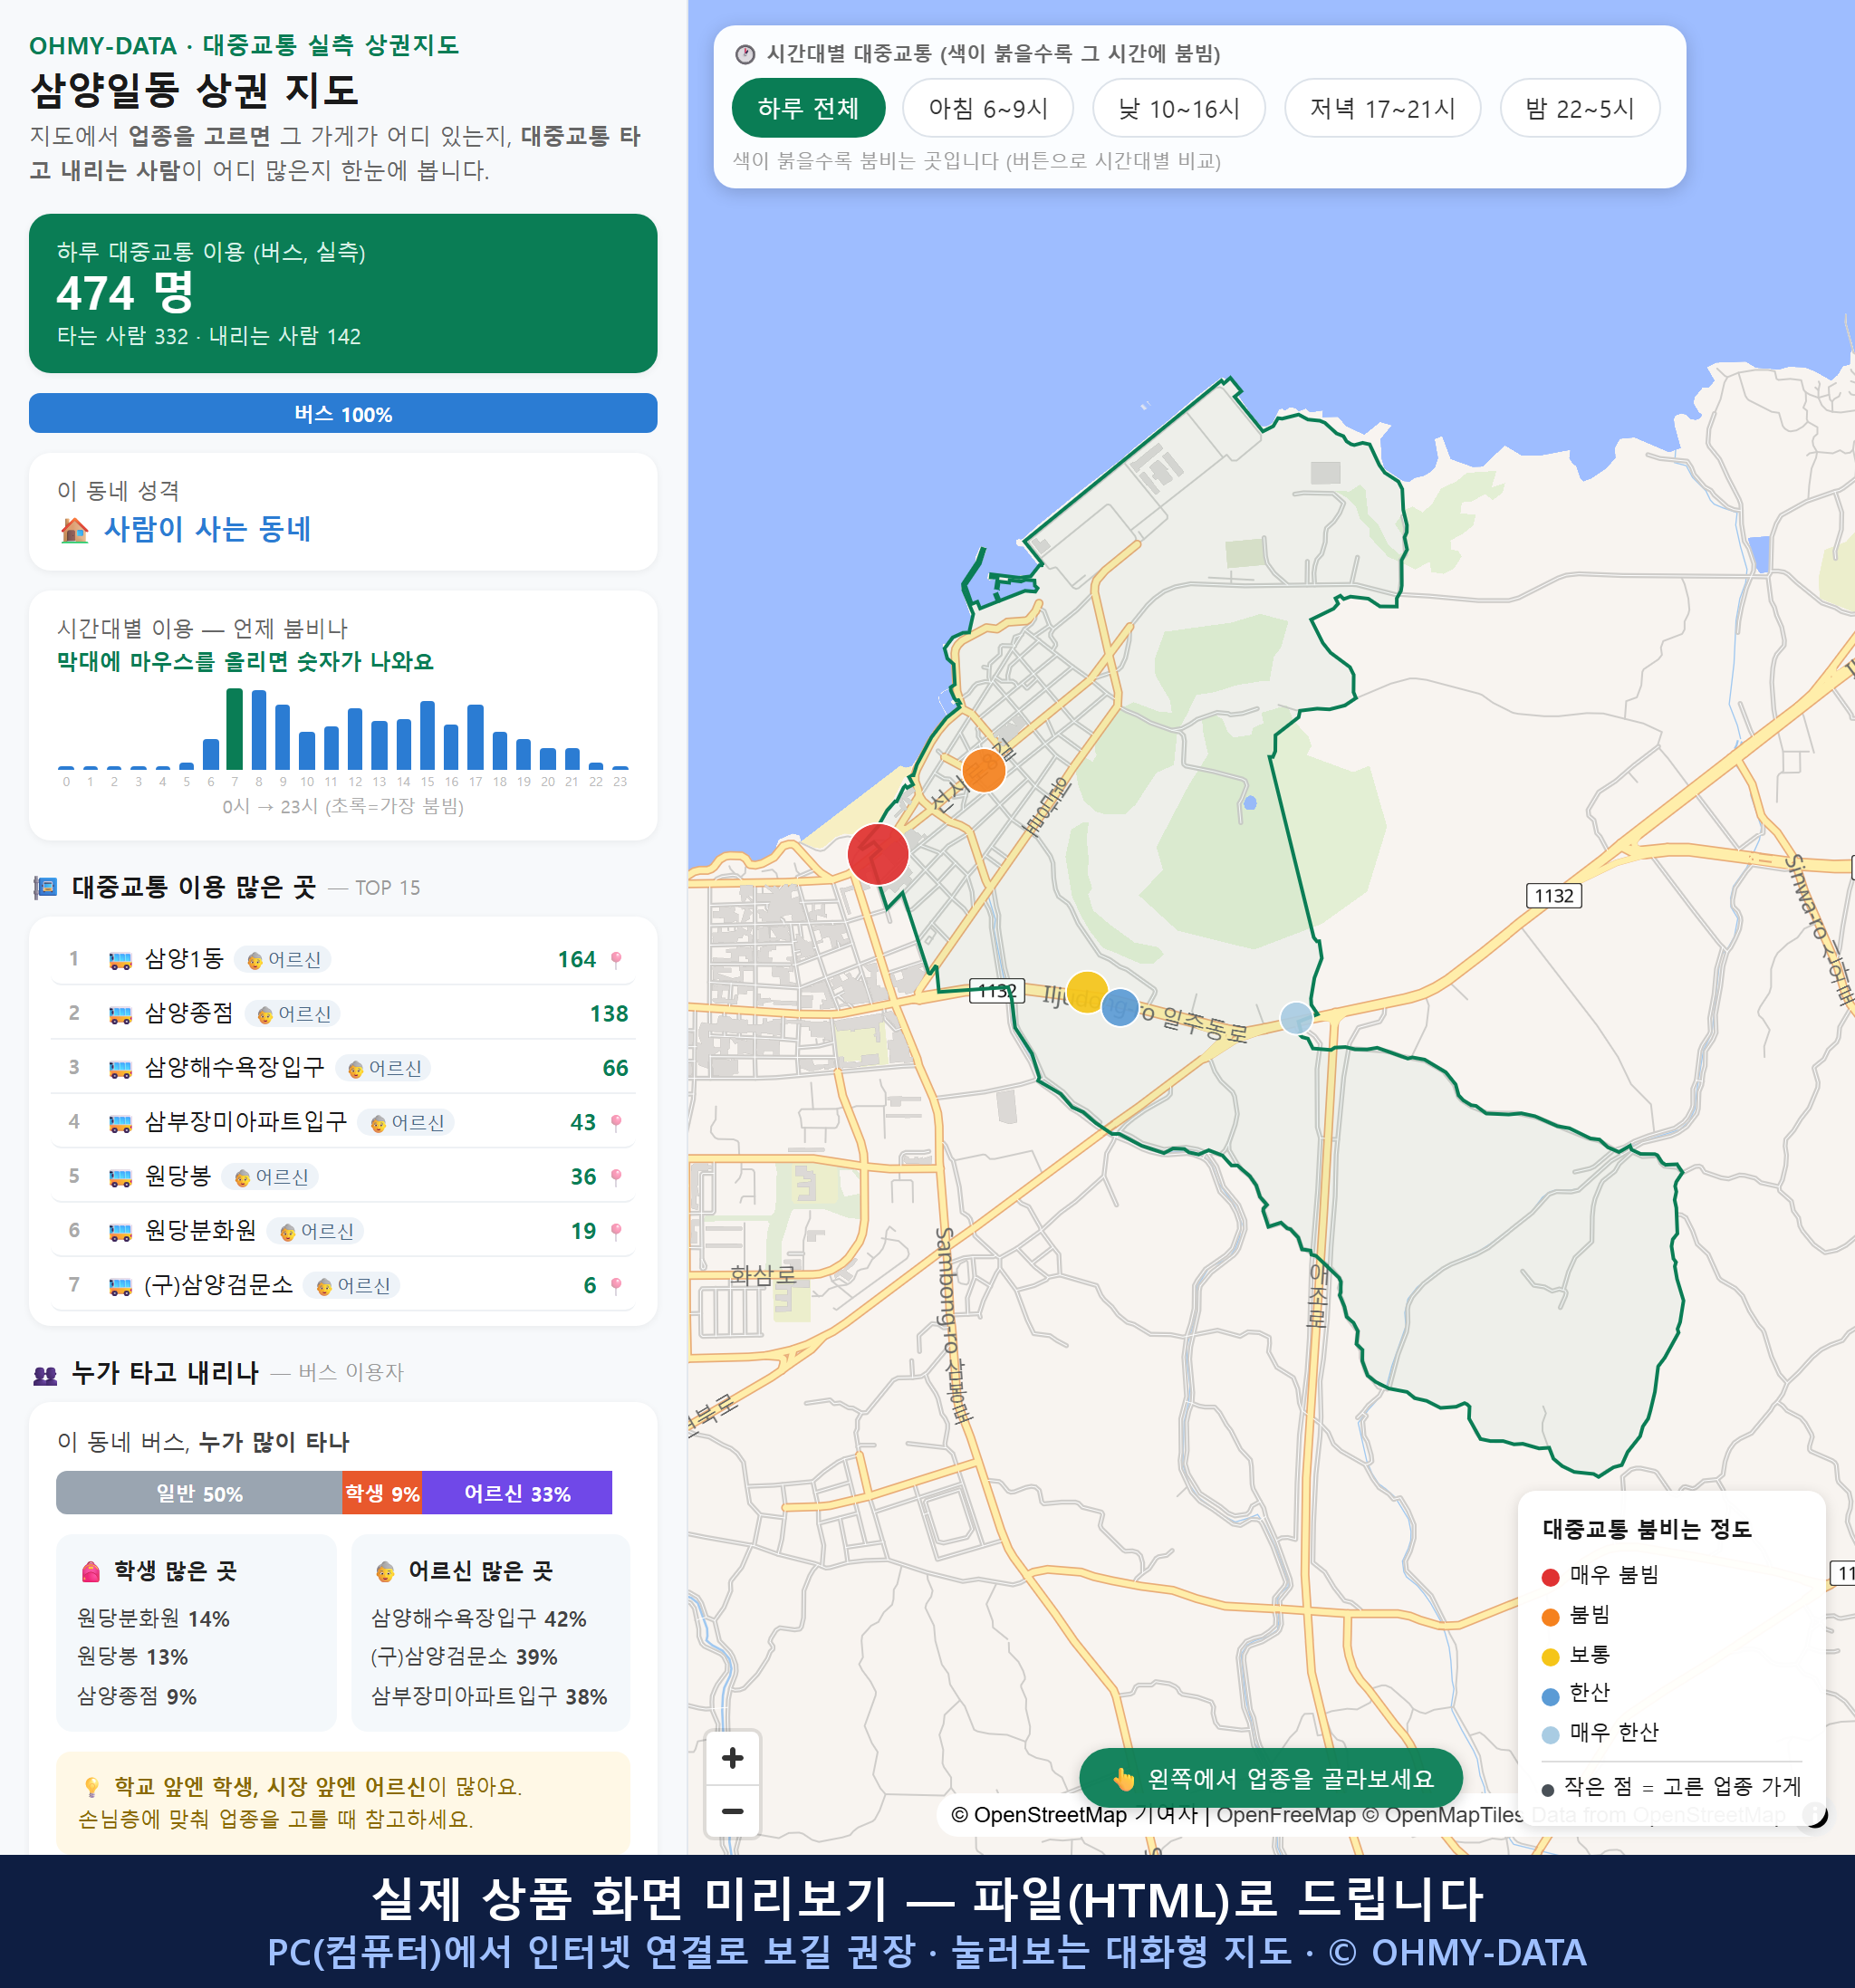Screen dimensions: 1855x1988
Task: Click the 어르신 33% bar segment
Action: coord(517,1493)
